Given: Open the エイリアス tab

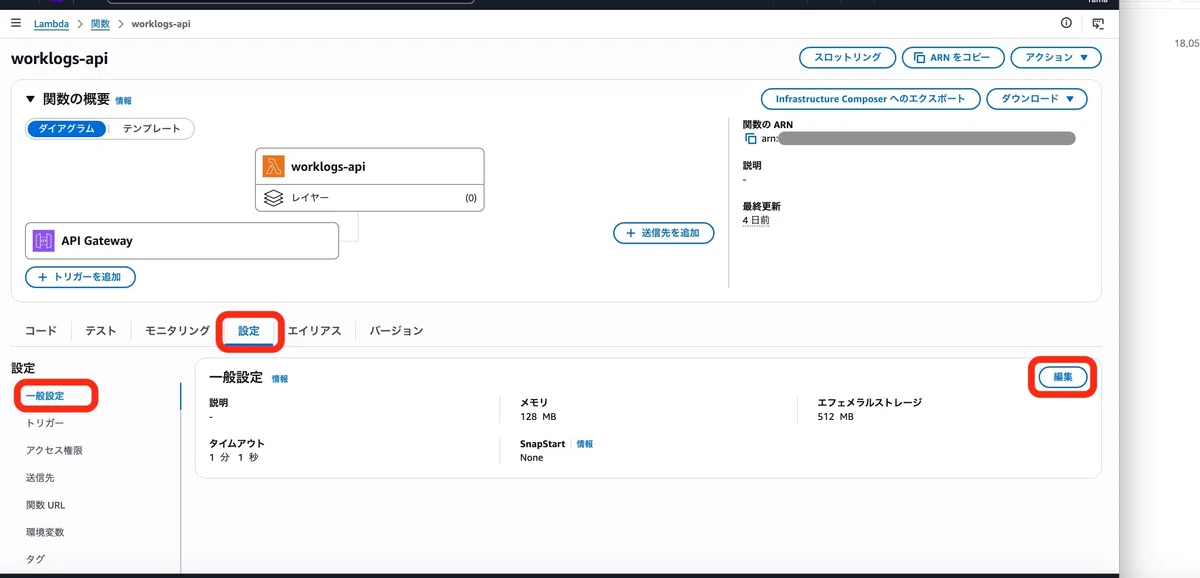Looking at the screenshot, I should tap(315, 331).
